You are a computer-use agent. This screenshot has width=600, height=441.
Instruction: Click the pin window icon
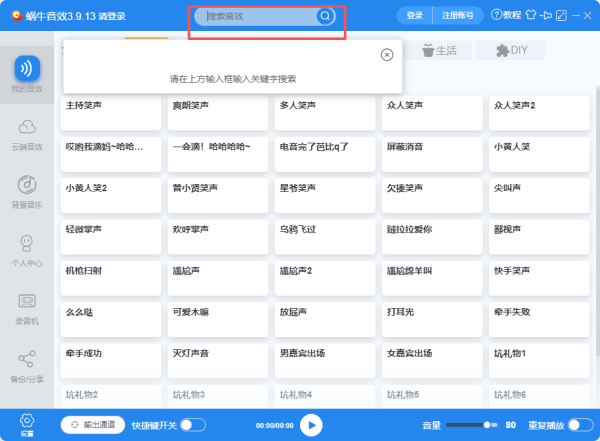[x=546, y=15]
